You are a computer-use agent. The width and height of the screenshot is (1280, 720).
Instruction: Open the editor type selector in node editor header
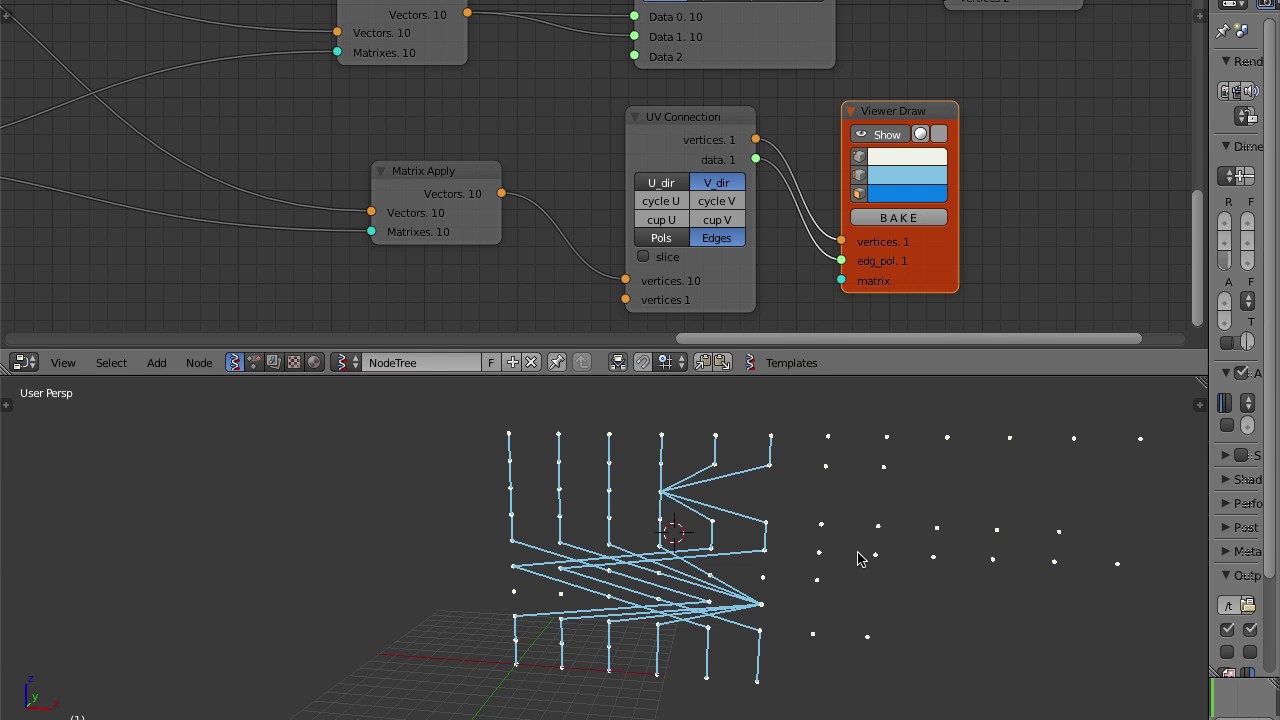point(24,363)
